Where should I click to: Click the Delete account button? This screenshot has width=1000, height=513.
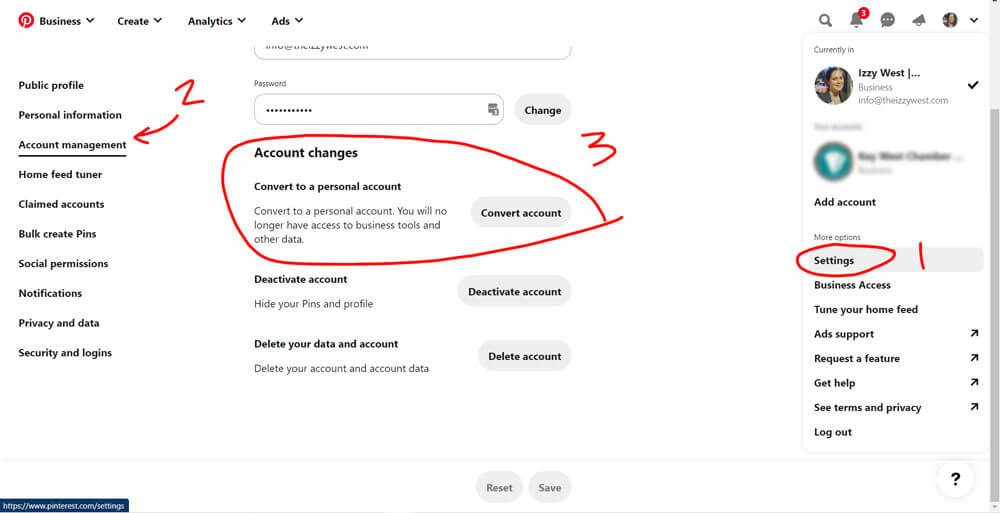(524, 356)
